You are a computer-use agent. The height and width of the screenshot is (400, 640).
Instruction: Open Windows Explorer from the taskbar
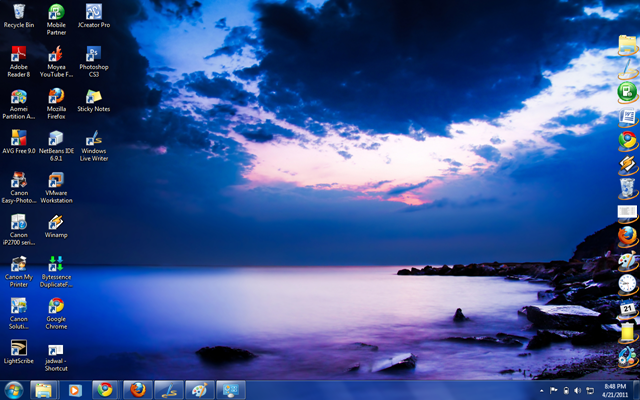click(x=44, y=390)
